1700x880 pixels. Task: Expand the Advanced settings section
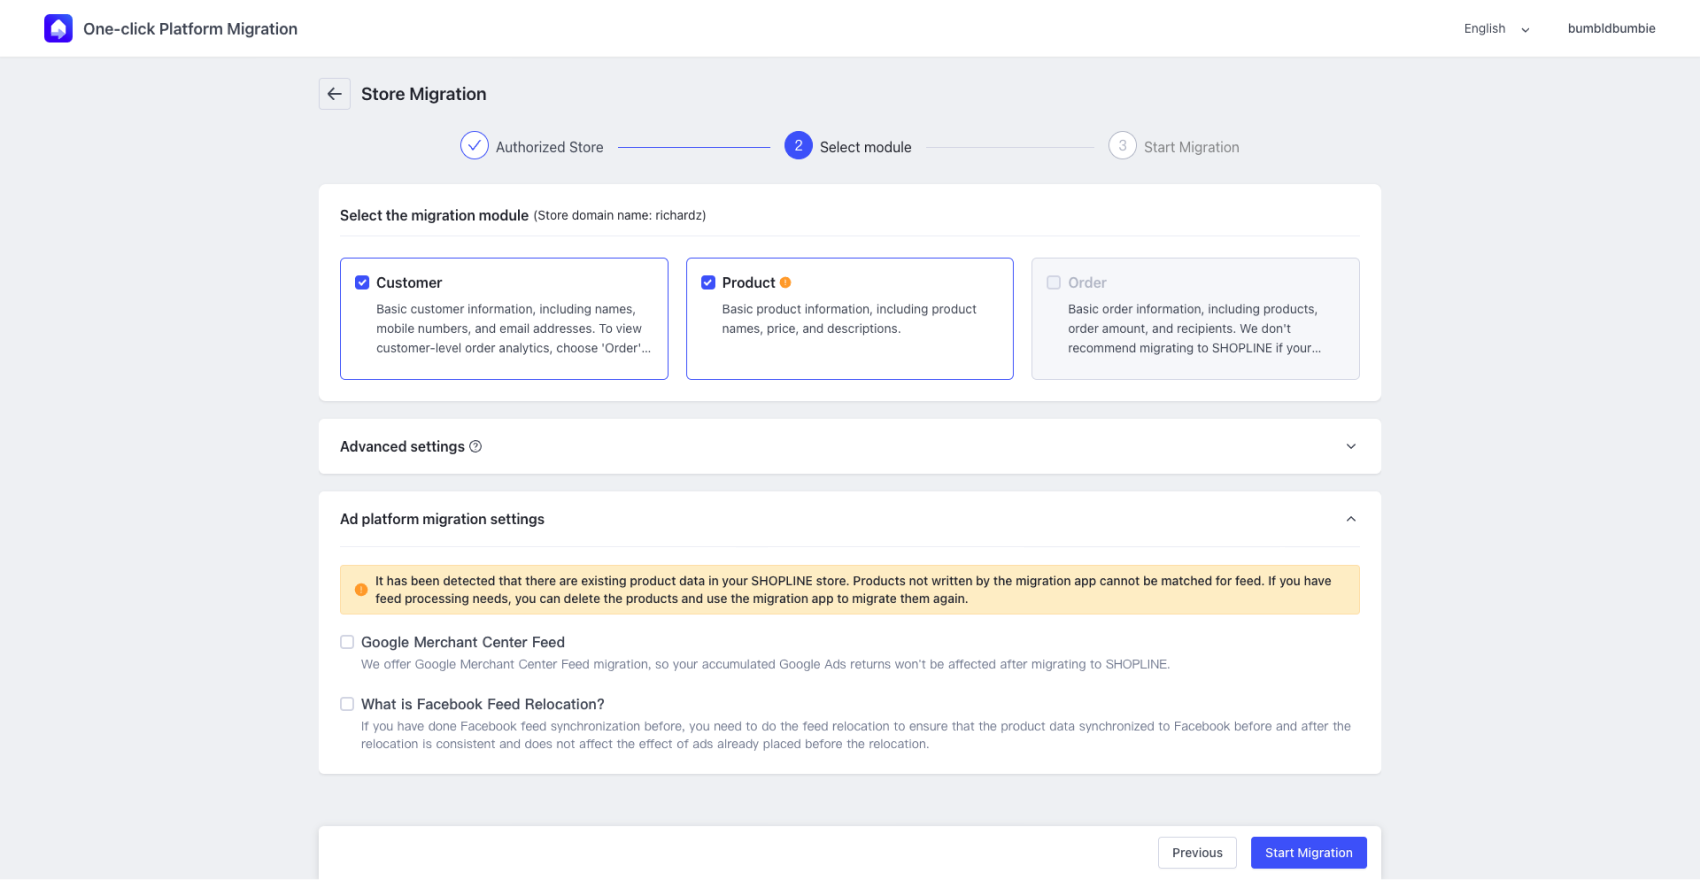tap(1350, 447)
